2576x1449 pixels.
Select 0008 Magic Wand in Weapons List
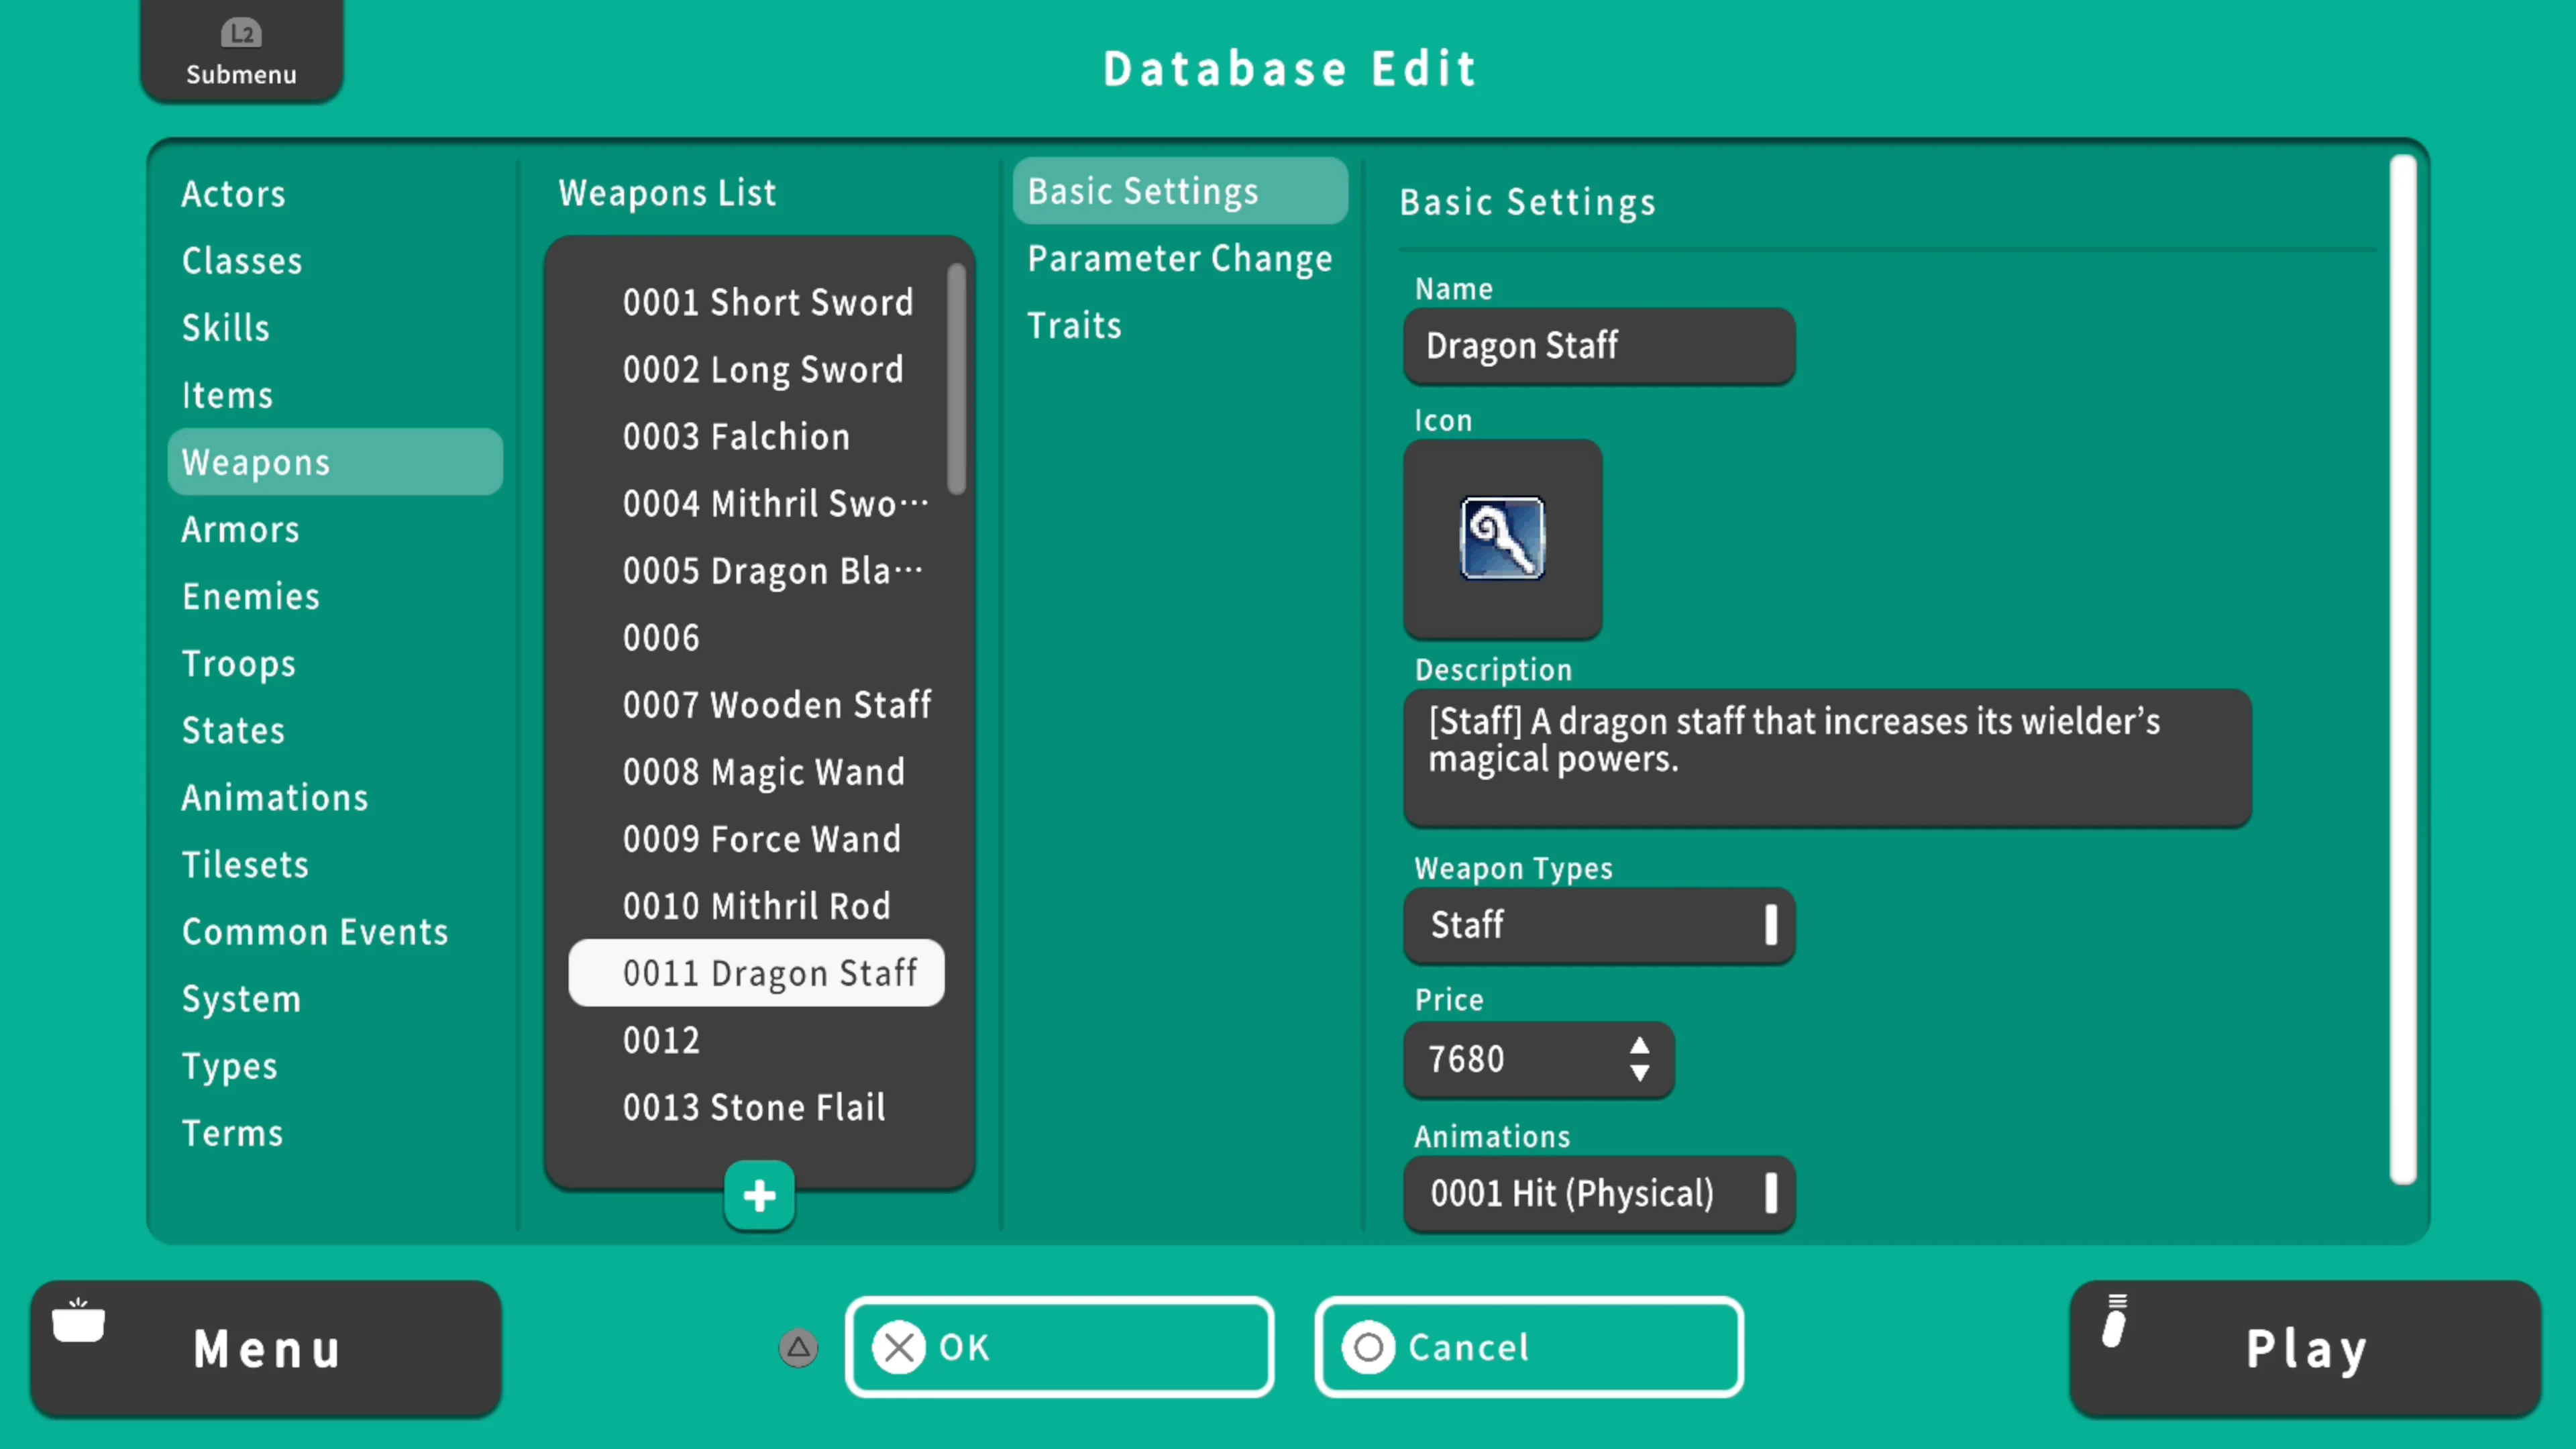click(x=764, y=771)
